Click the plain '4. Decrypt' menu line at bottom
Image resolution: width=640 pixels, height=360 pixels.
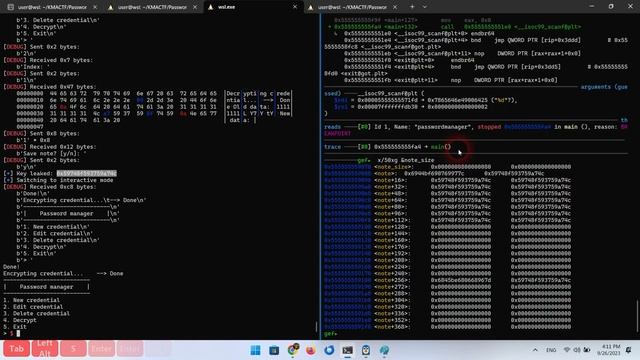point(20,320)
